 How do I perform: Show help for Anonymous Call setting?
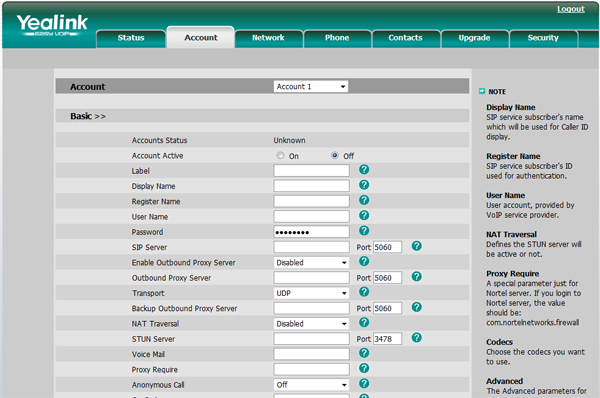[x=364, y=384]
